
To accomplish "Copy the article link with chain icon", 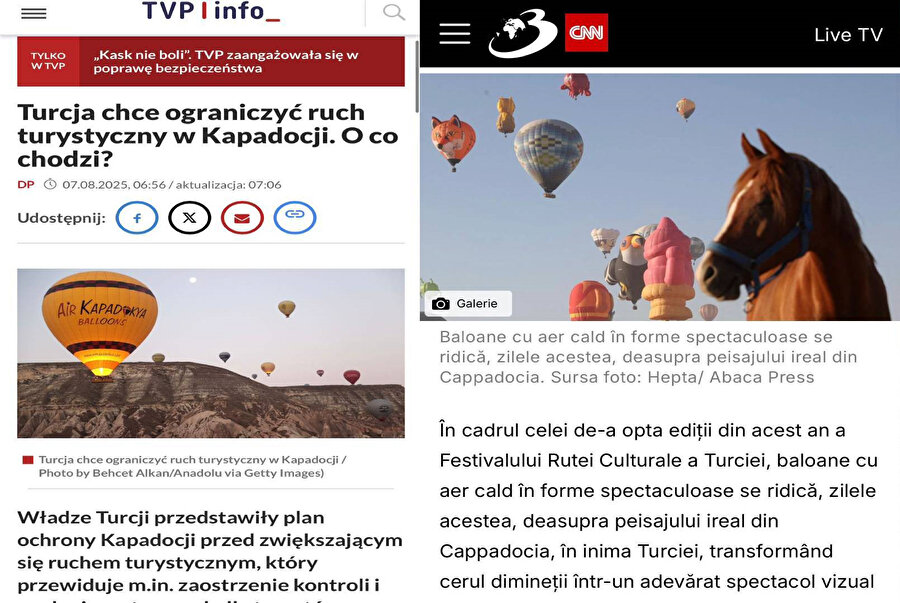I will coord(295,218).
